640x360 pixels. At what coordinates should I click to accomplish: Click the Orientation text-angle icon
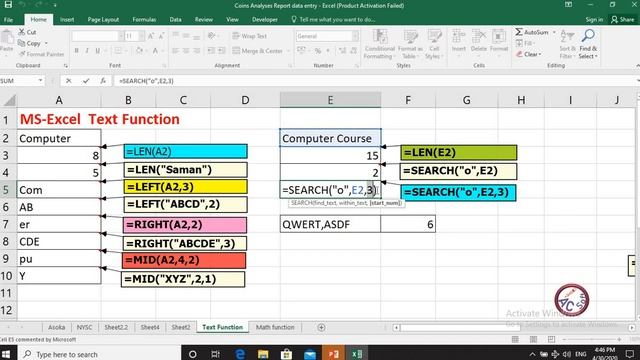pyautogui.click(x=211, y=36)
